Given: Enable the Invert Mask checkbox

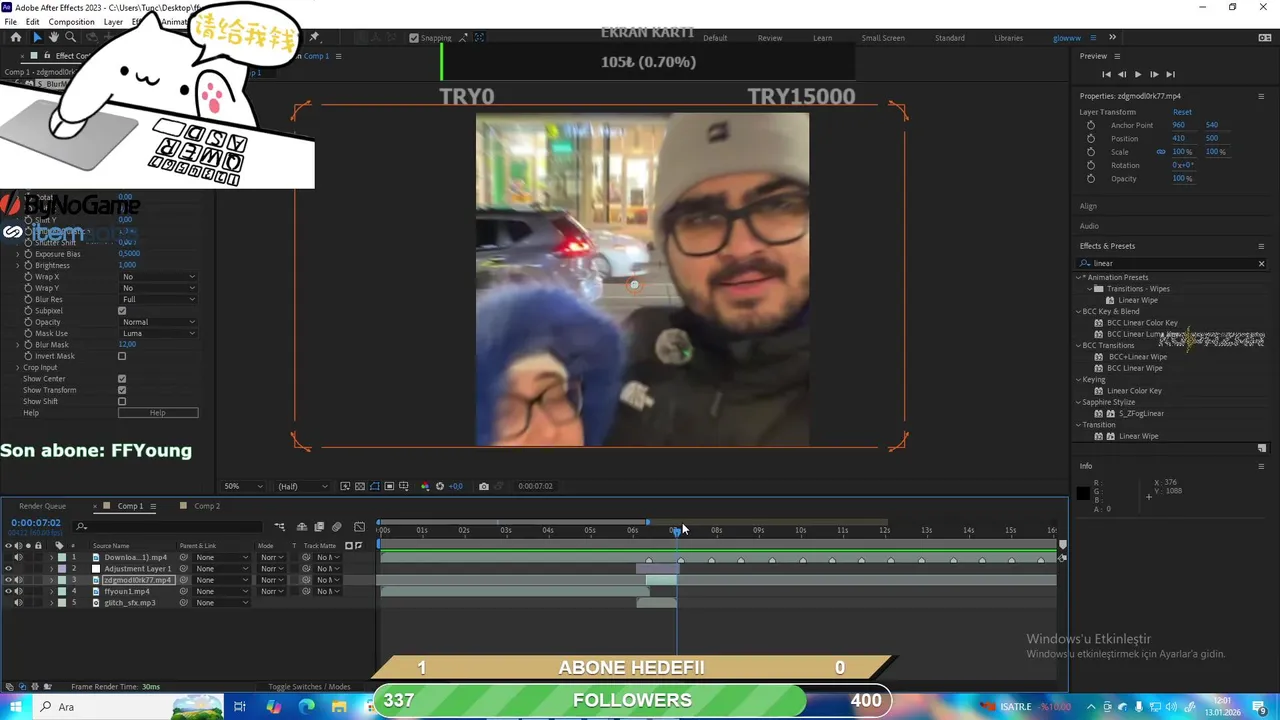Looking at the screenshot, I should (122, 356).
